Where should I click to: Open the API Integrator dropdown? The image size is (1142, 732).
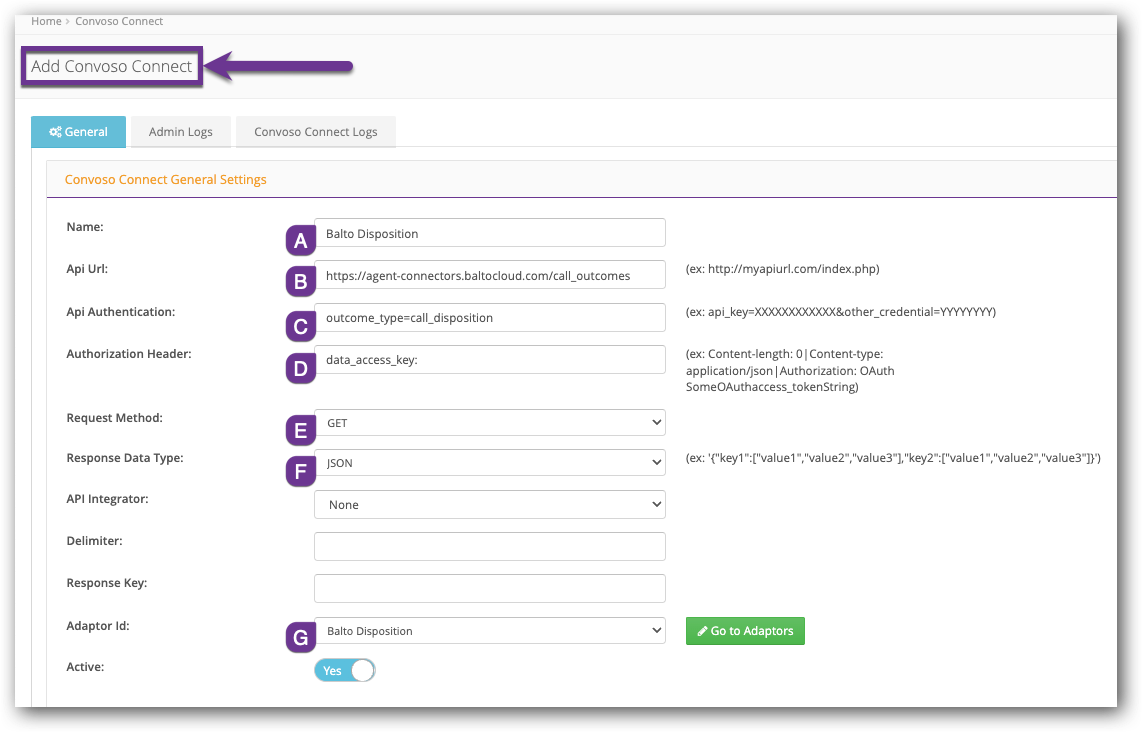(489, 504)
